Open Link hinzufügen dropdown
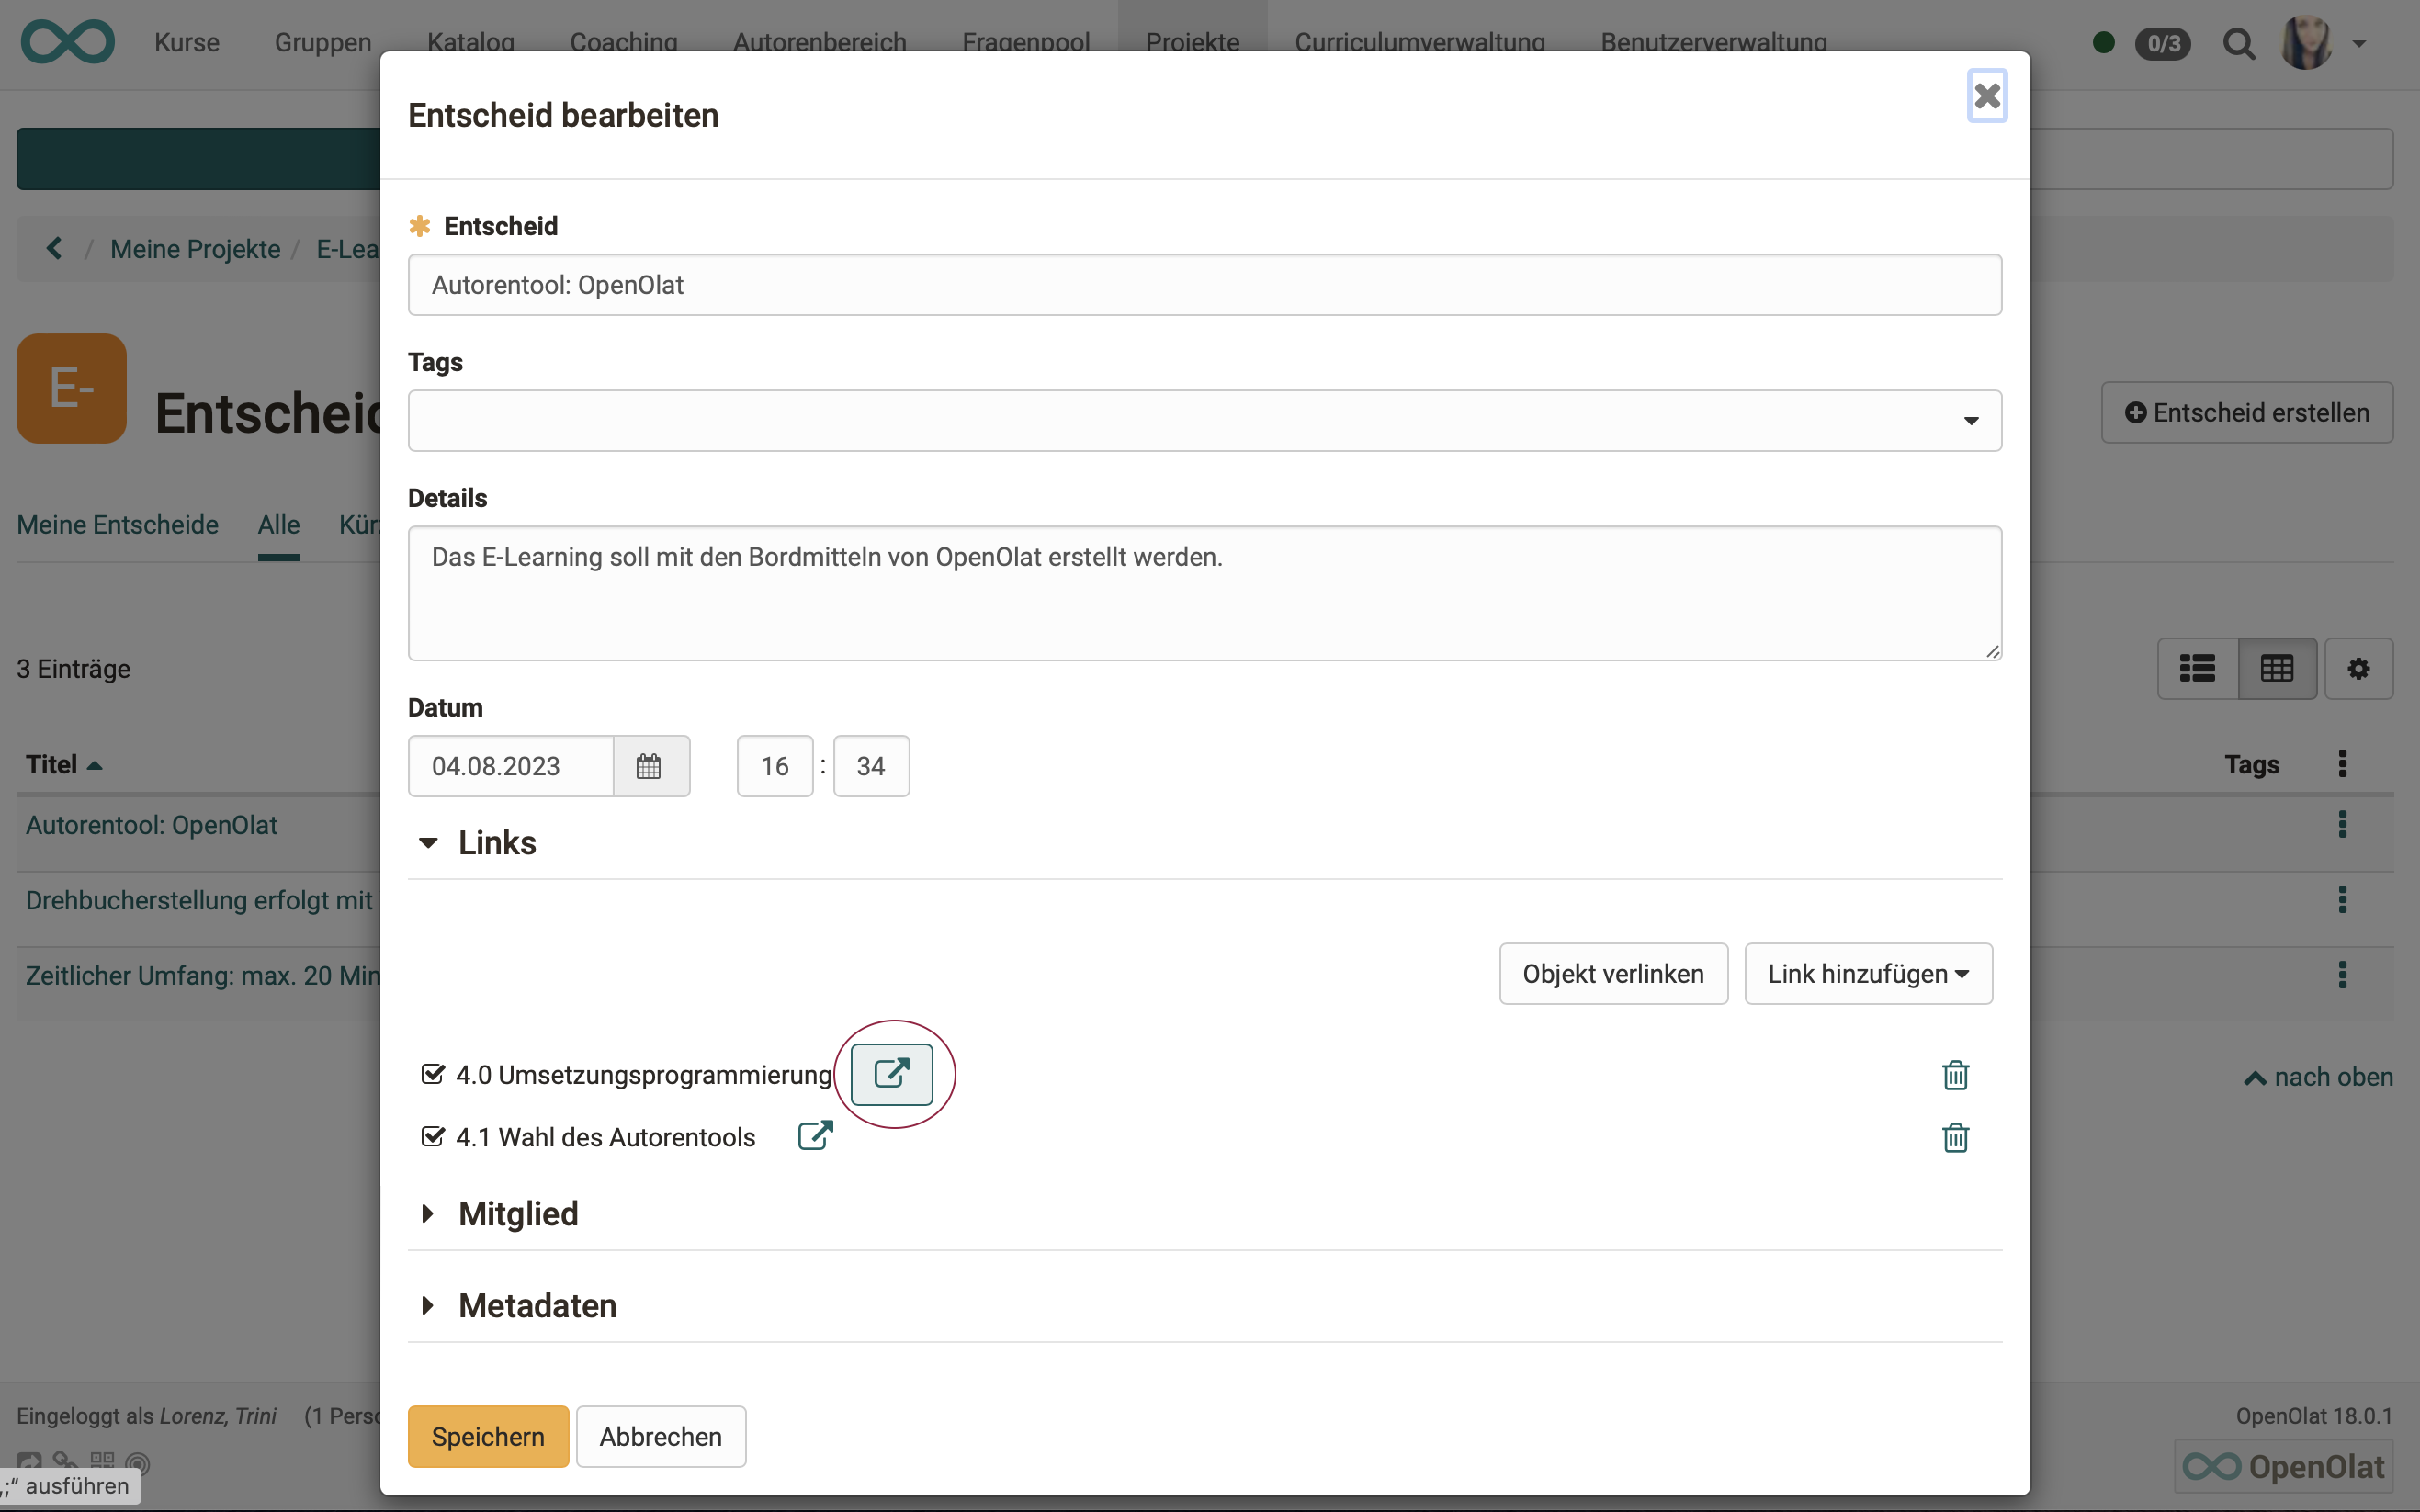This screenshot has width=2420, height=1512. point(1867,973)
